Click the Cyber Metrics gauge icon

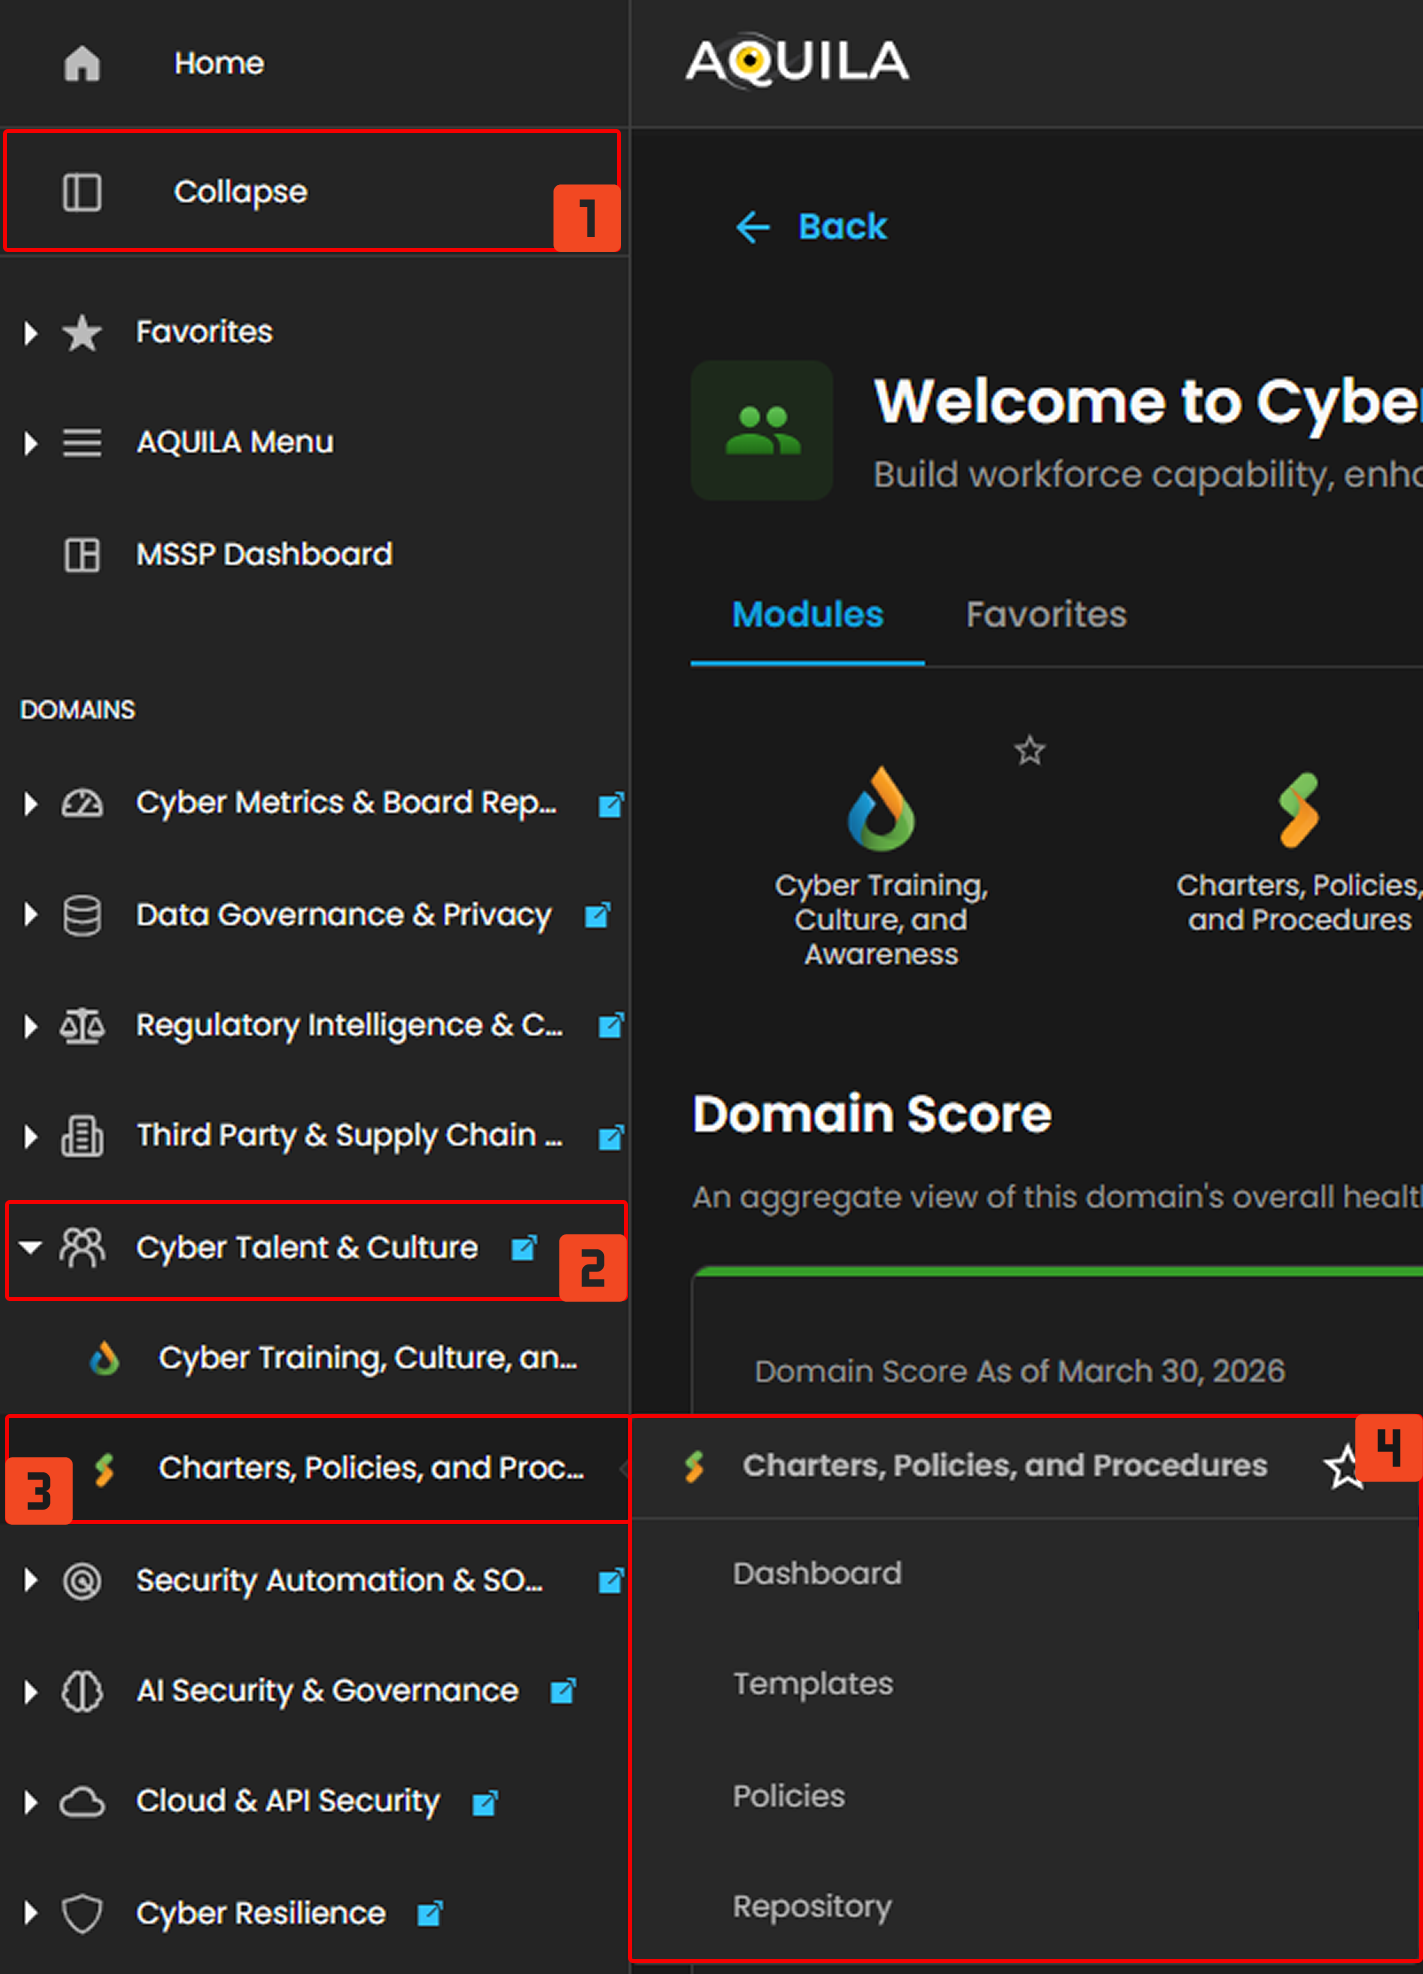(x=82, y=803)
